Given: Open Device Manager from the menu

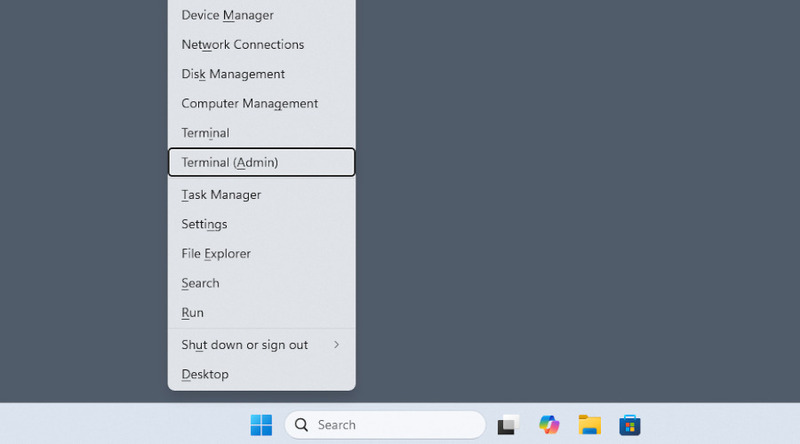Looking at the screenshot, I should [227, 15].
